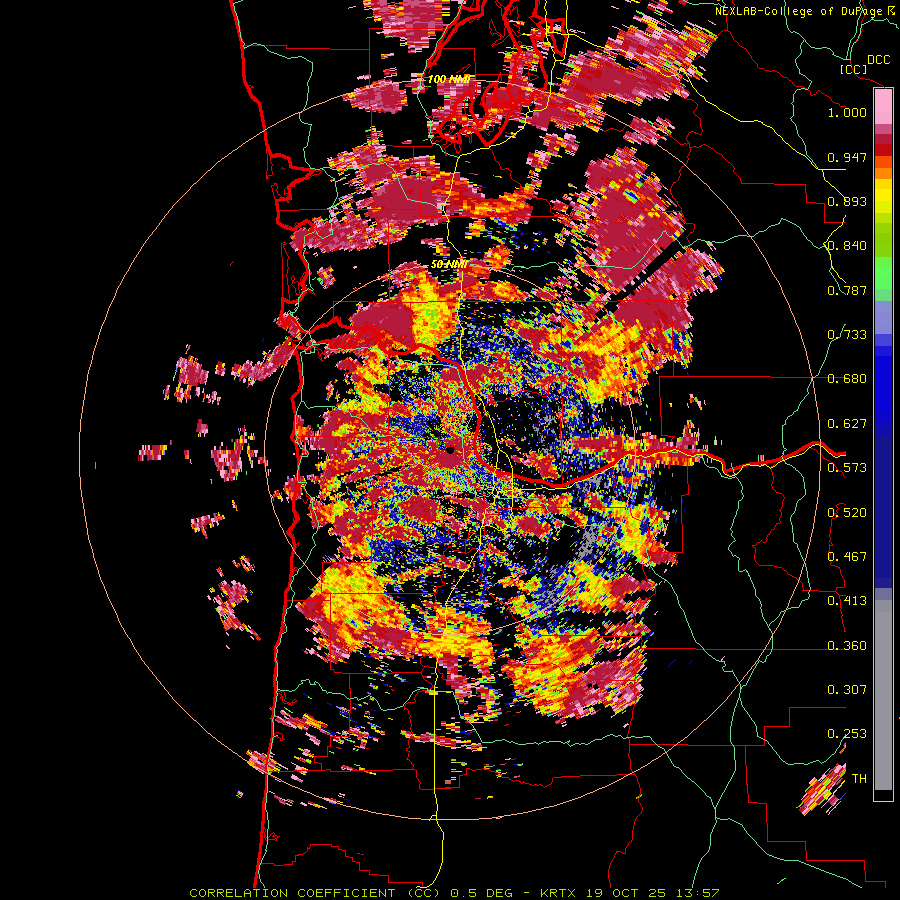This screenshot has height=900, width=900.
Task: Select the 0.893 scale value
Action: [x=847, y=201]
